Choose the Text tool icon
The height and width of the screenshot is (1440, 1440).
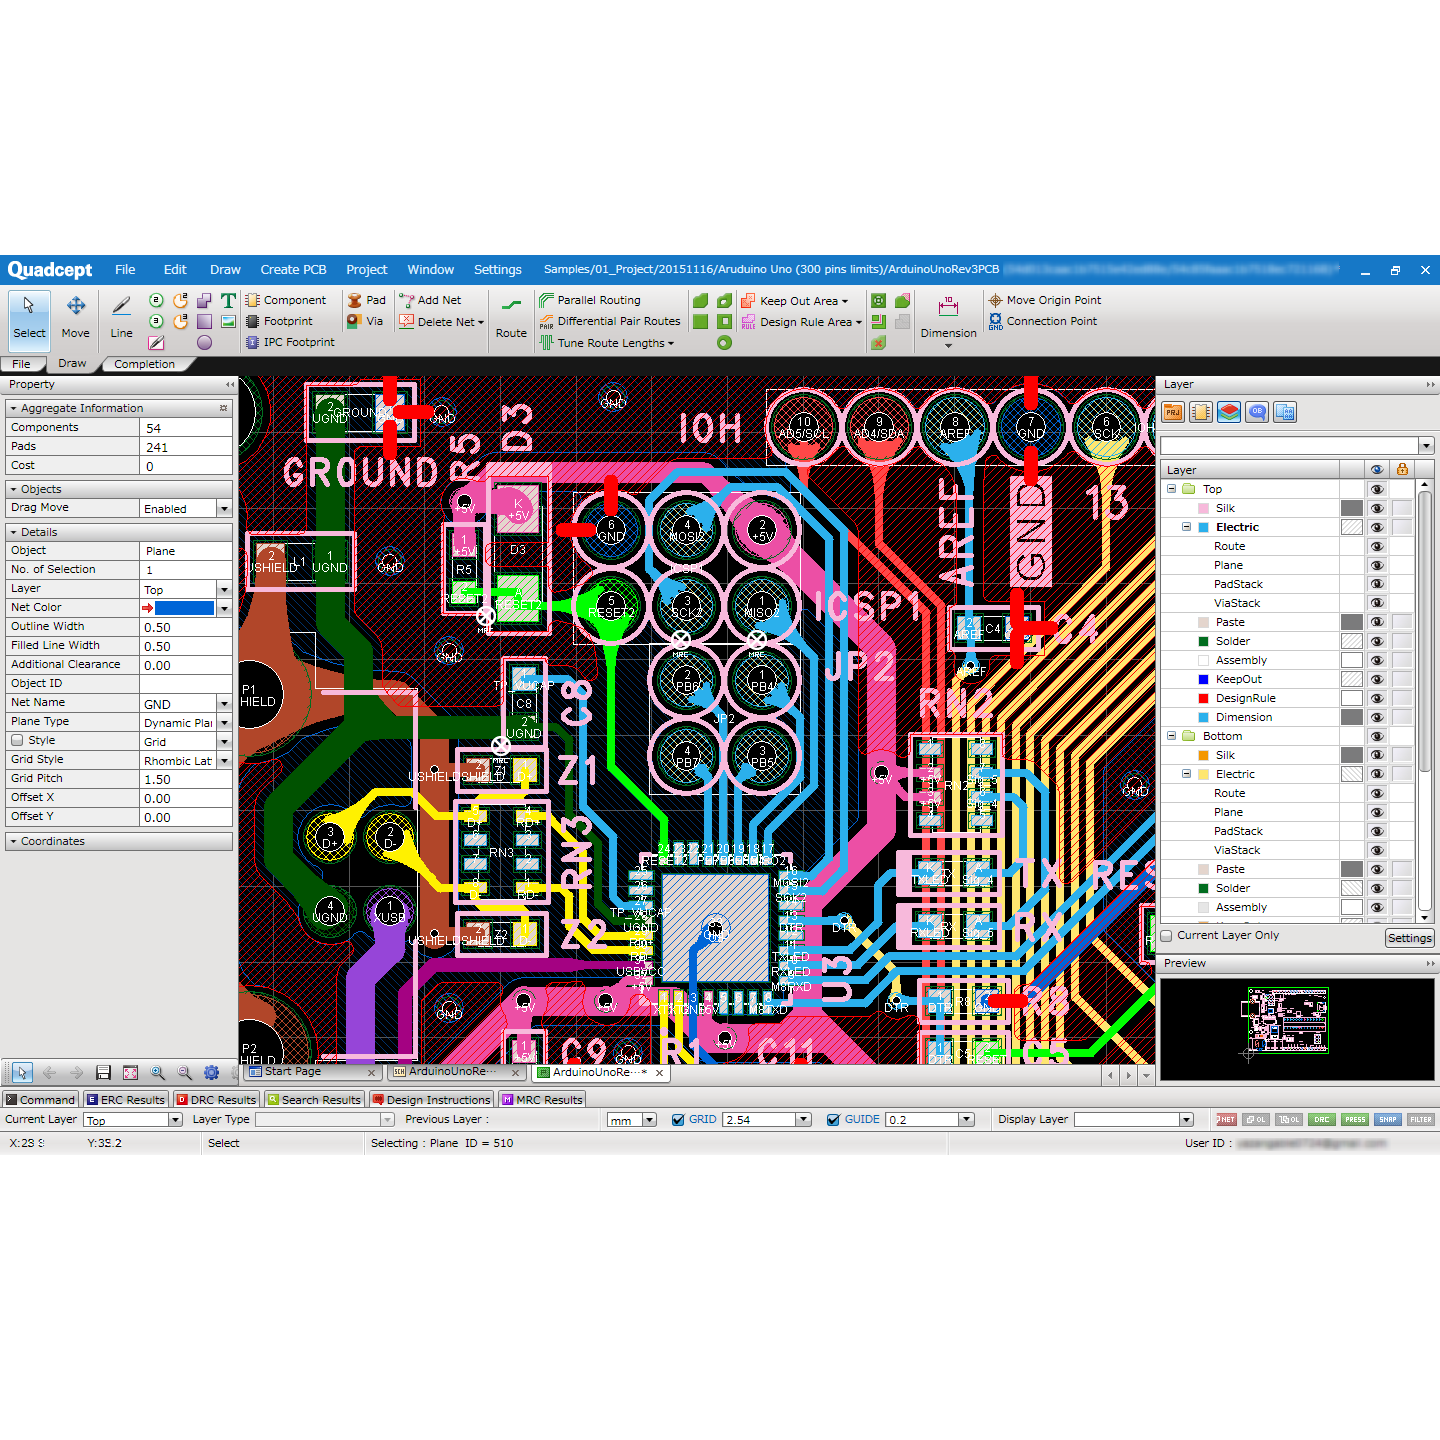click(228, 300)
